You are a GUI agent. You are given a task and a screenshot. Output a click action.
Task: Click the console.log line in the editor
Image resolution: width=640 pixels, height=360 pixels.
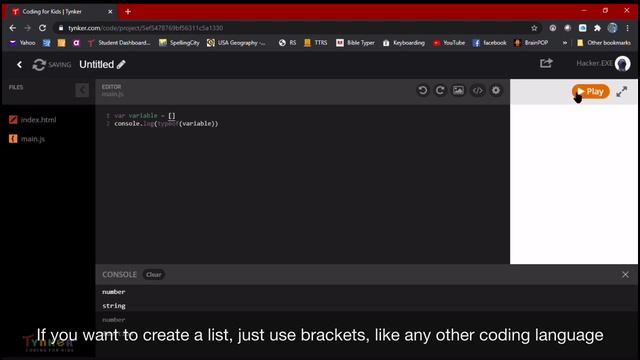pos(166,124)
